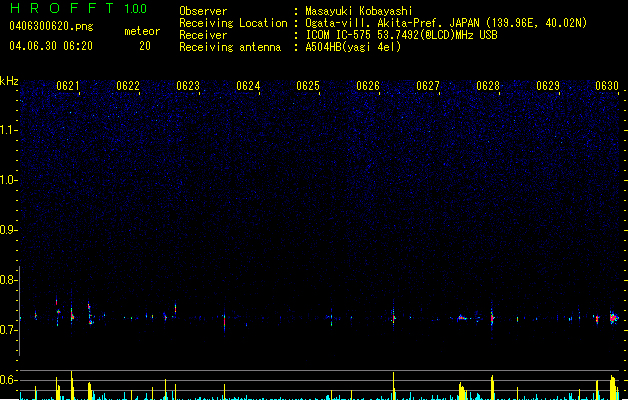Click observer name Masayuki Kobayashi

359,11
